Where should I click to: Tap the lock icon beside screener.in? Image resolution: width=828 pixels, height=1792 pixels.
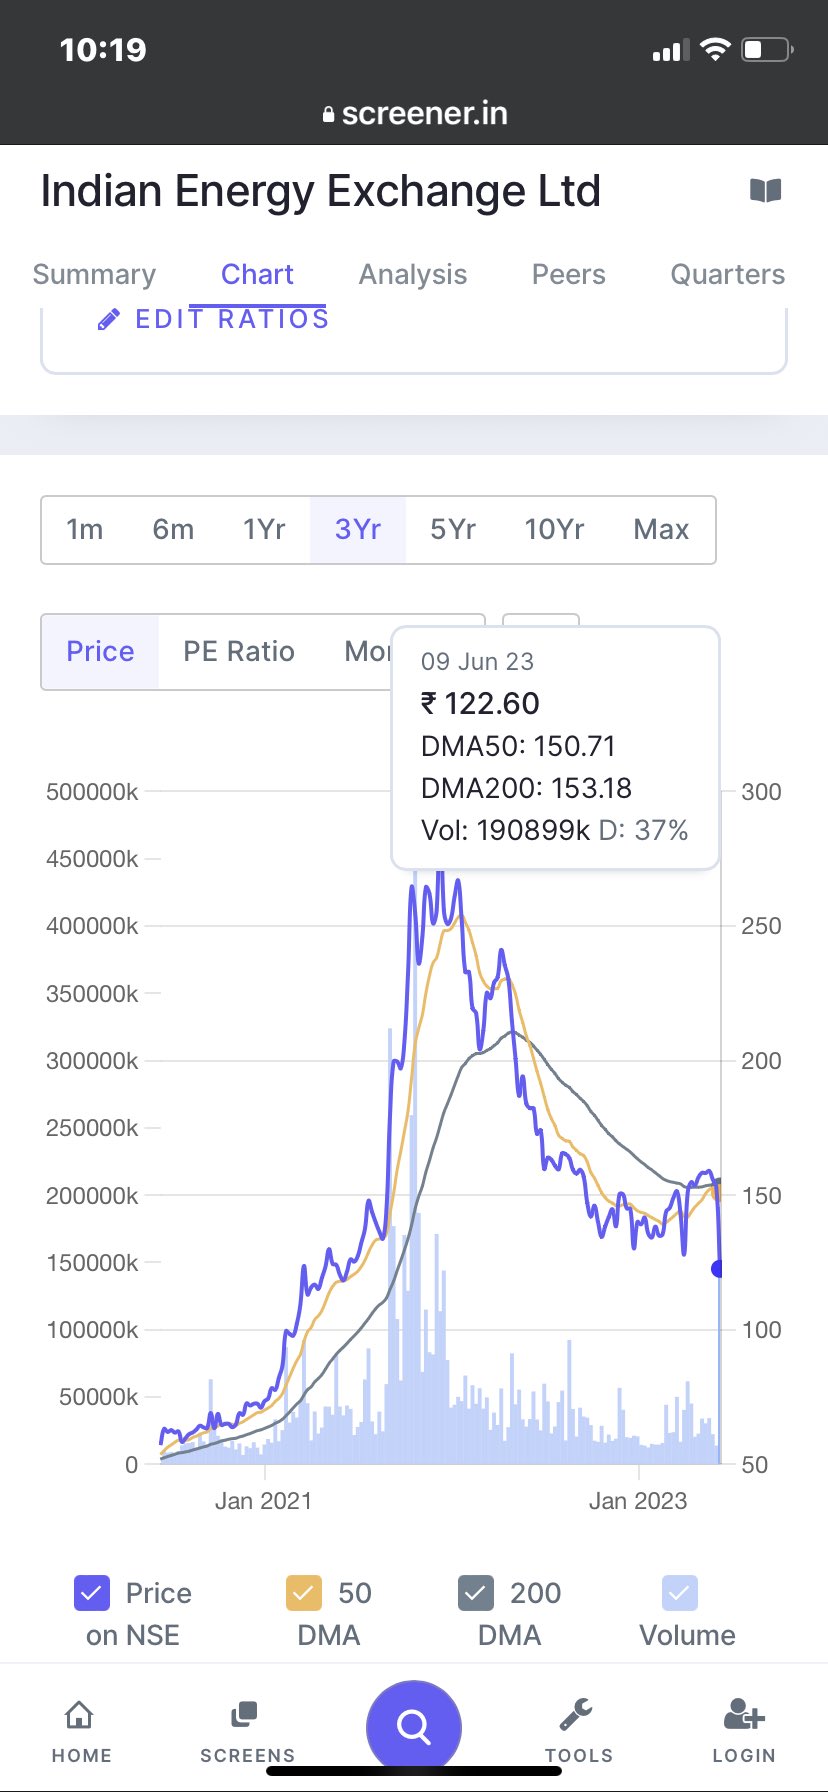coord(328,115)
